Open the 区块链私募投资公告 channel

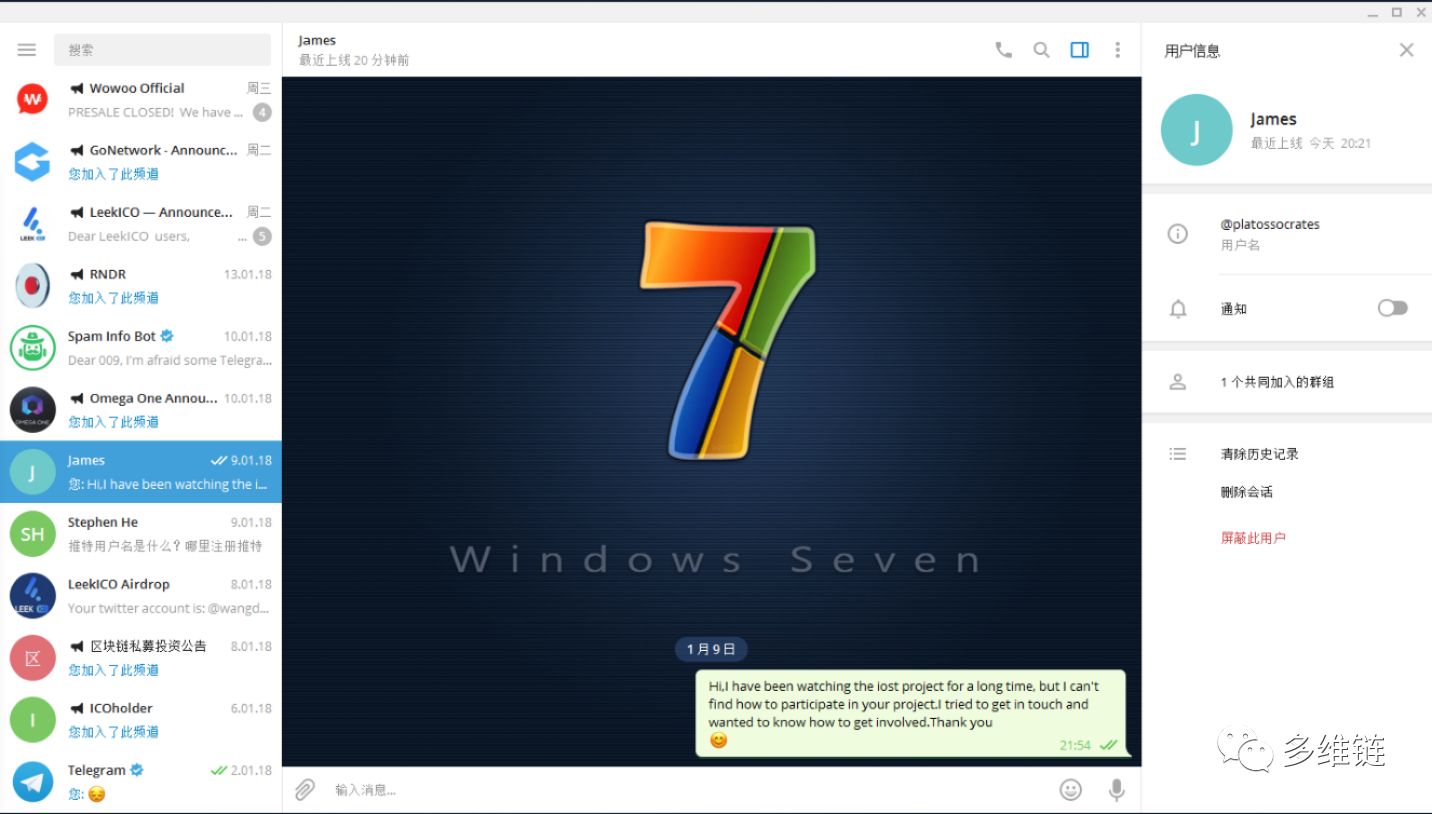click(141, 658)
